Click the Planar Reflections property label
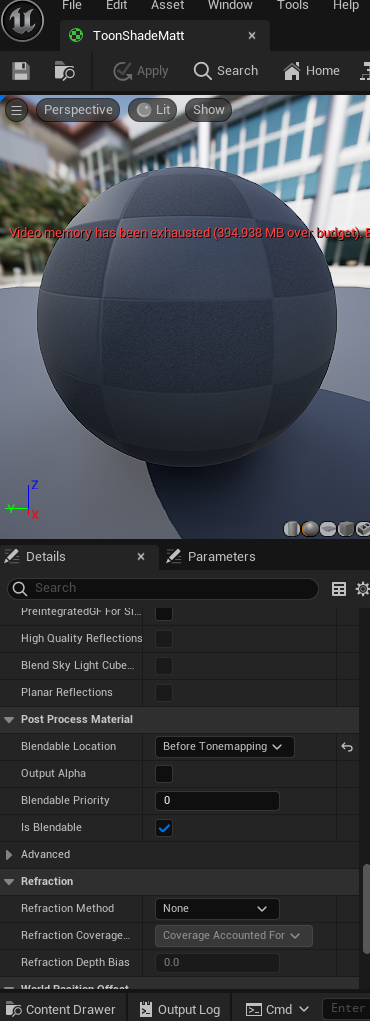Image resolution: width=370 pixels, height=1021 pixels. 66,693
